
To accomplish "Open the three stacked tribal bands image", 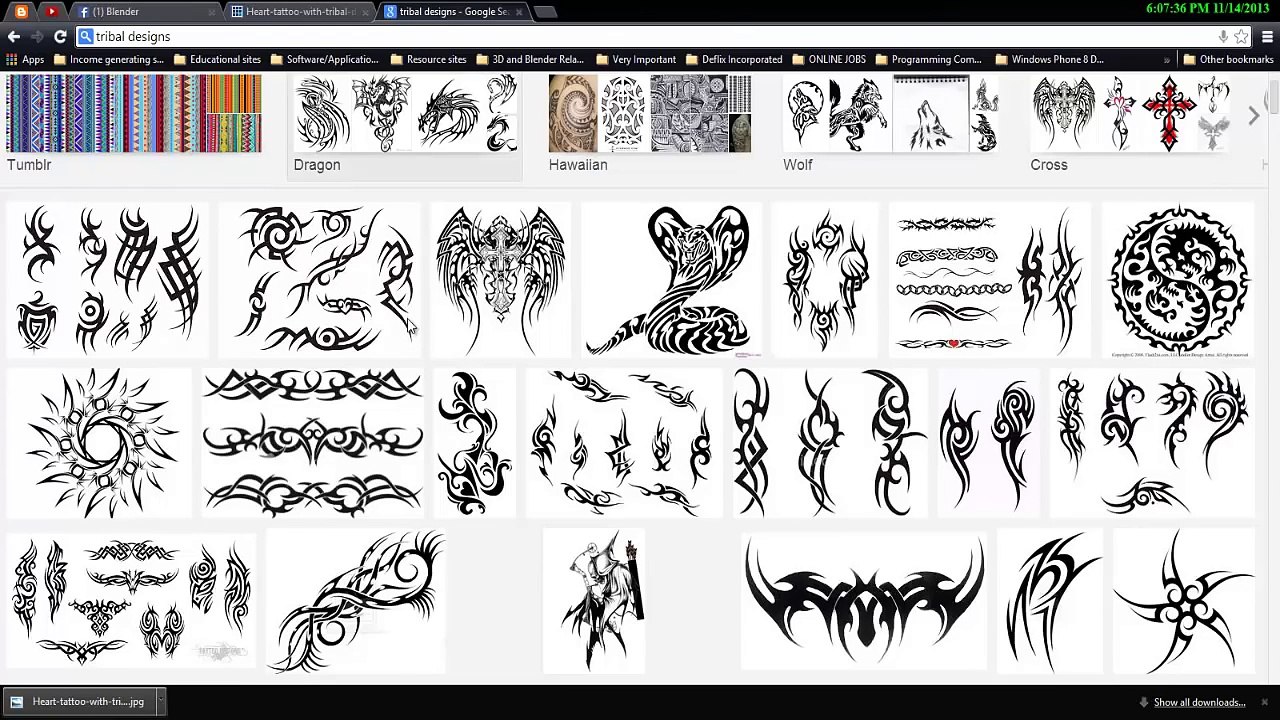I will pos(312,443).
